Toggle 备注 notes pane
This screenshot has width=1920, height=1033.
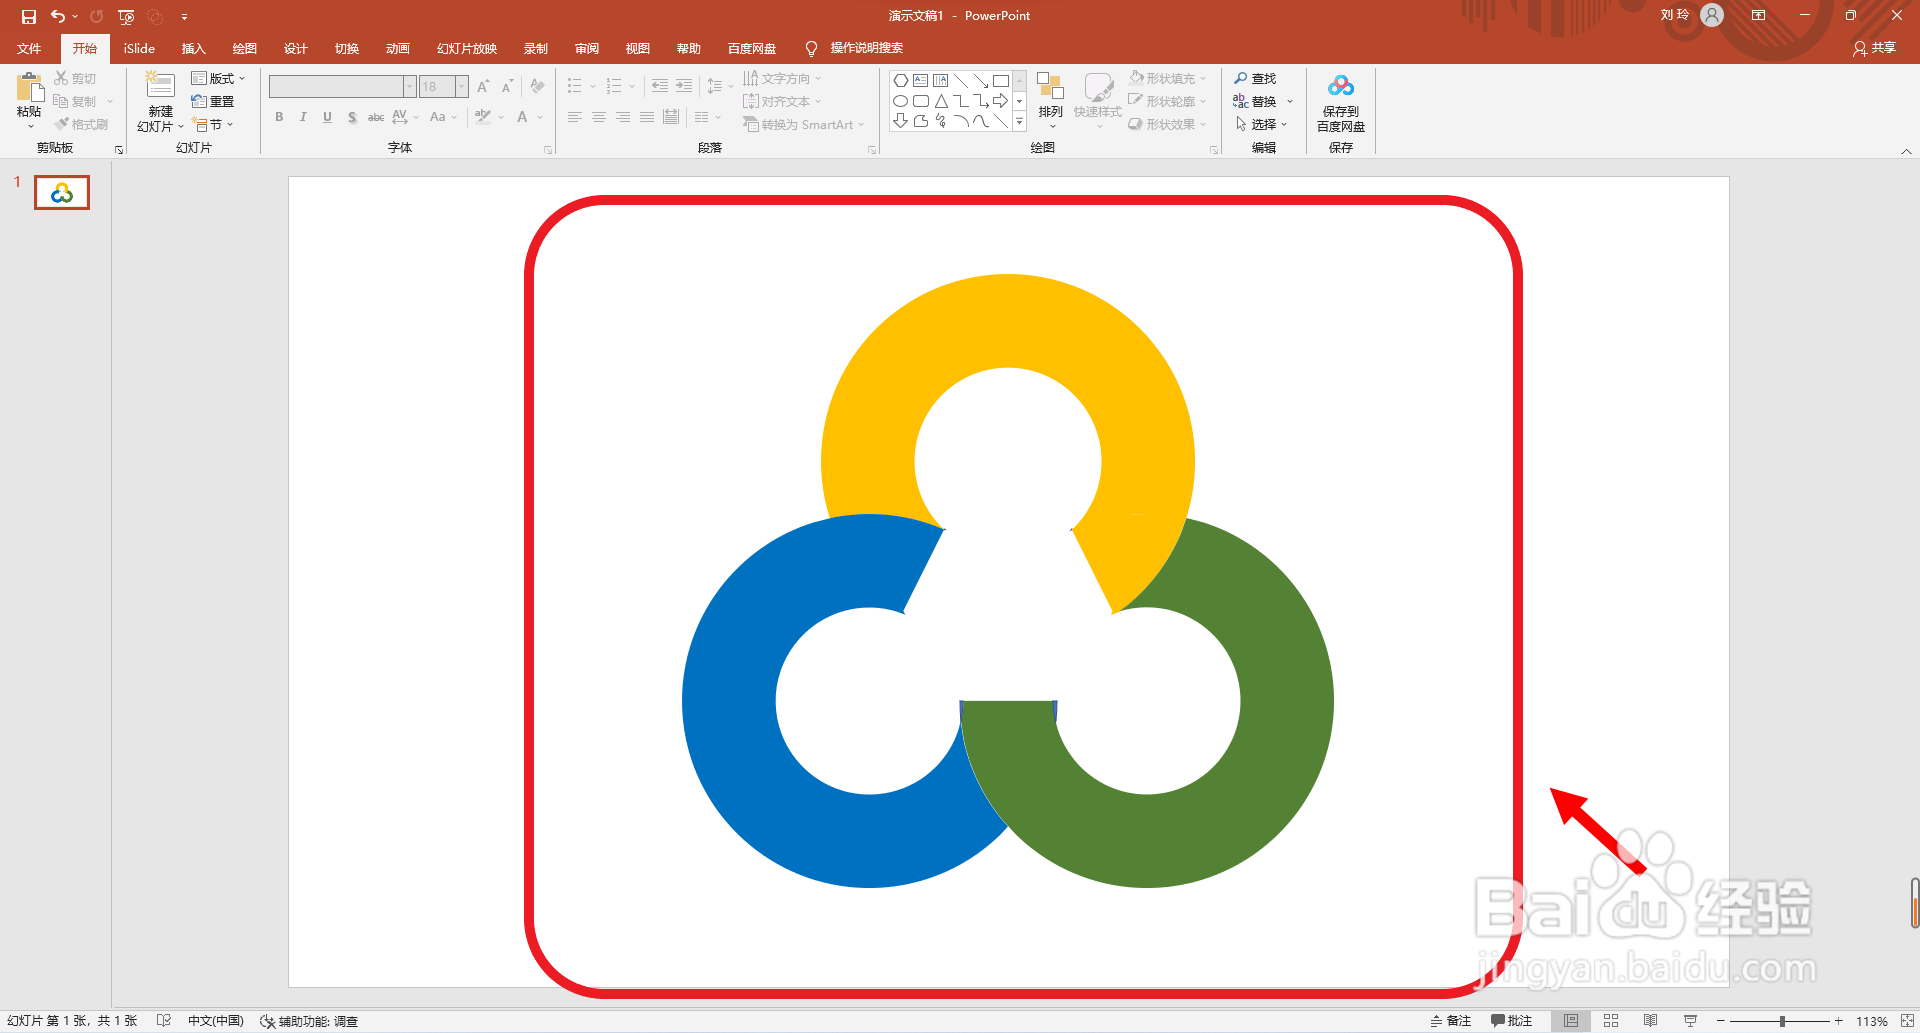tap(1450, 1021)
